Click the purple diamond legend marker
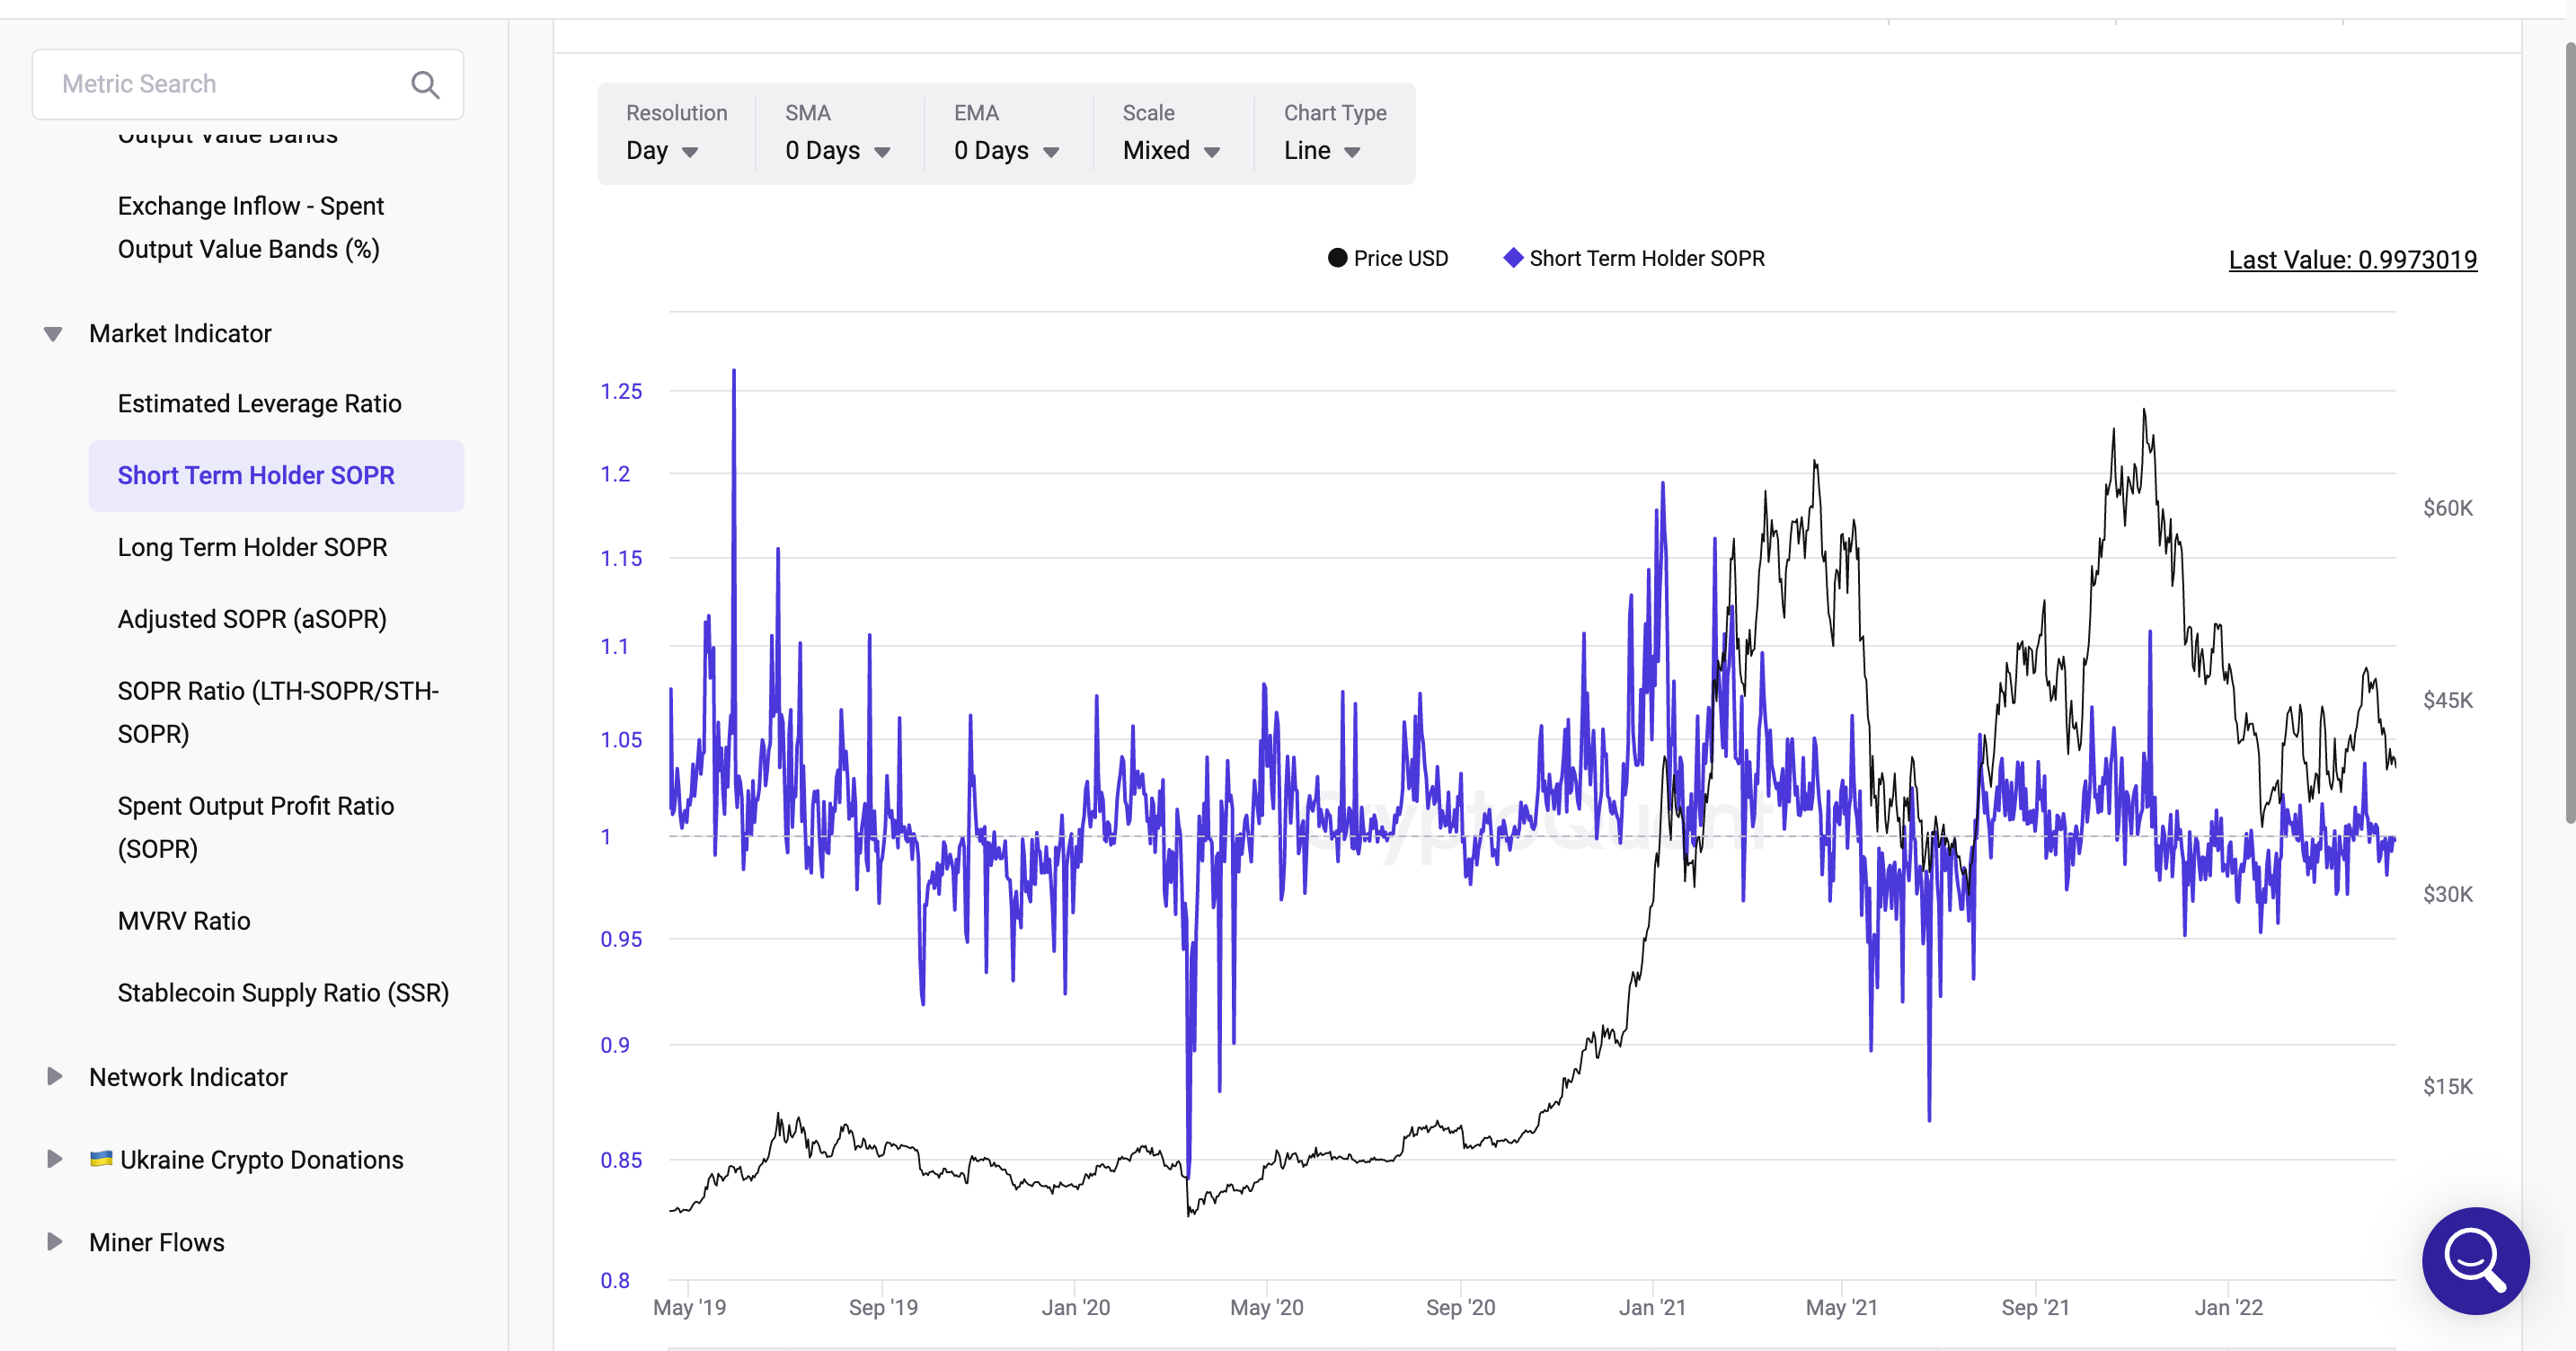This screenshot has width=2576, height=1351. (x=1513, y=257)
